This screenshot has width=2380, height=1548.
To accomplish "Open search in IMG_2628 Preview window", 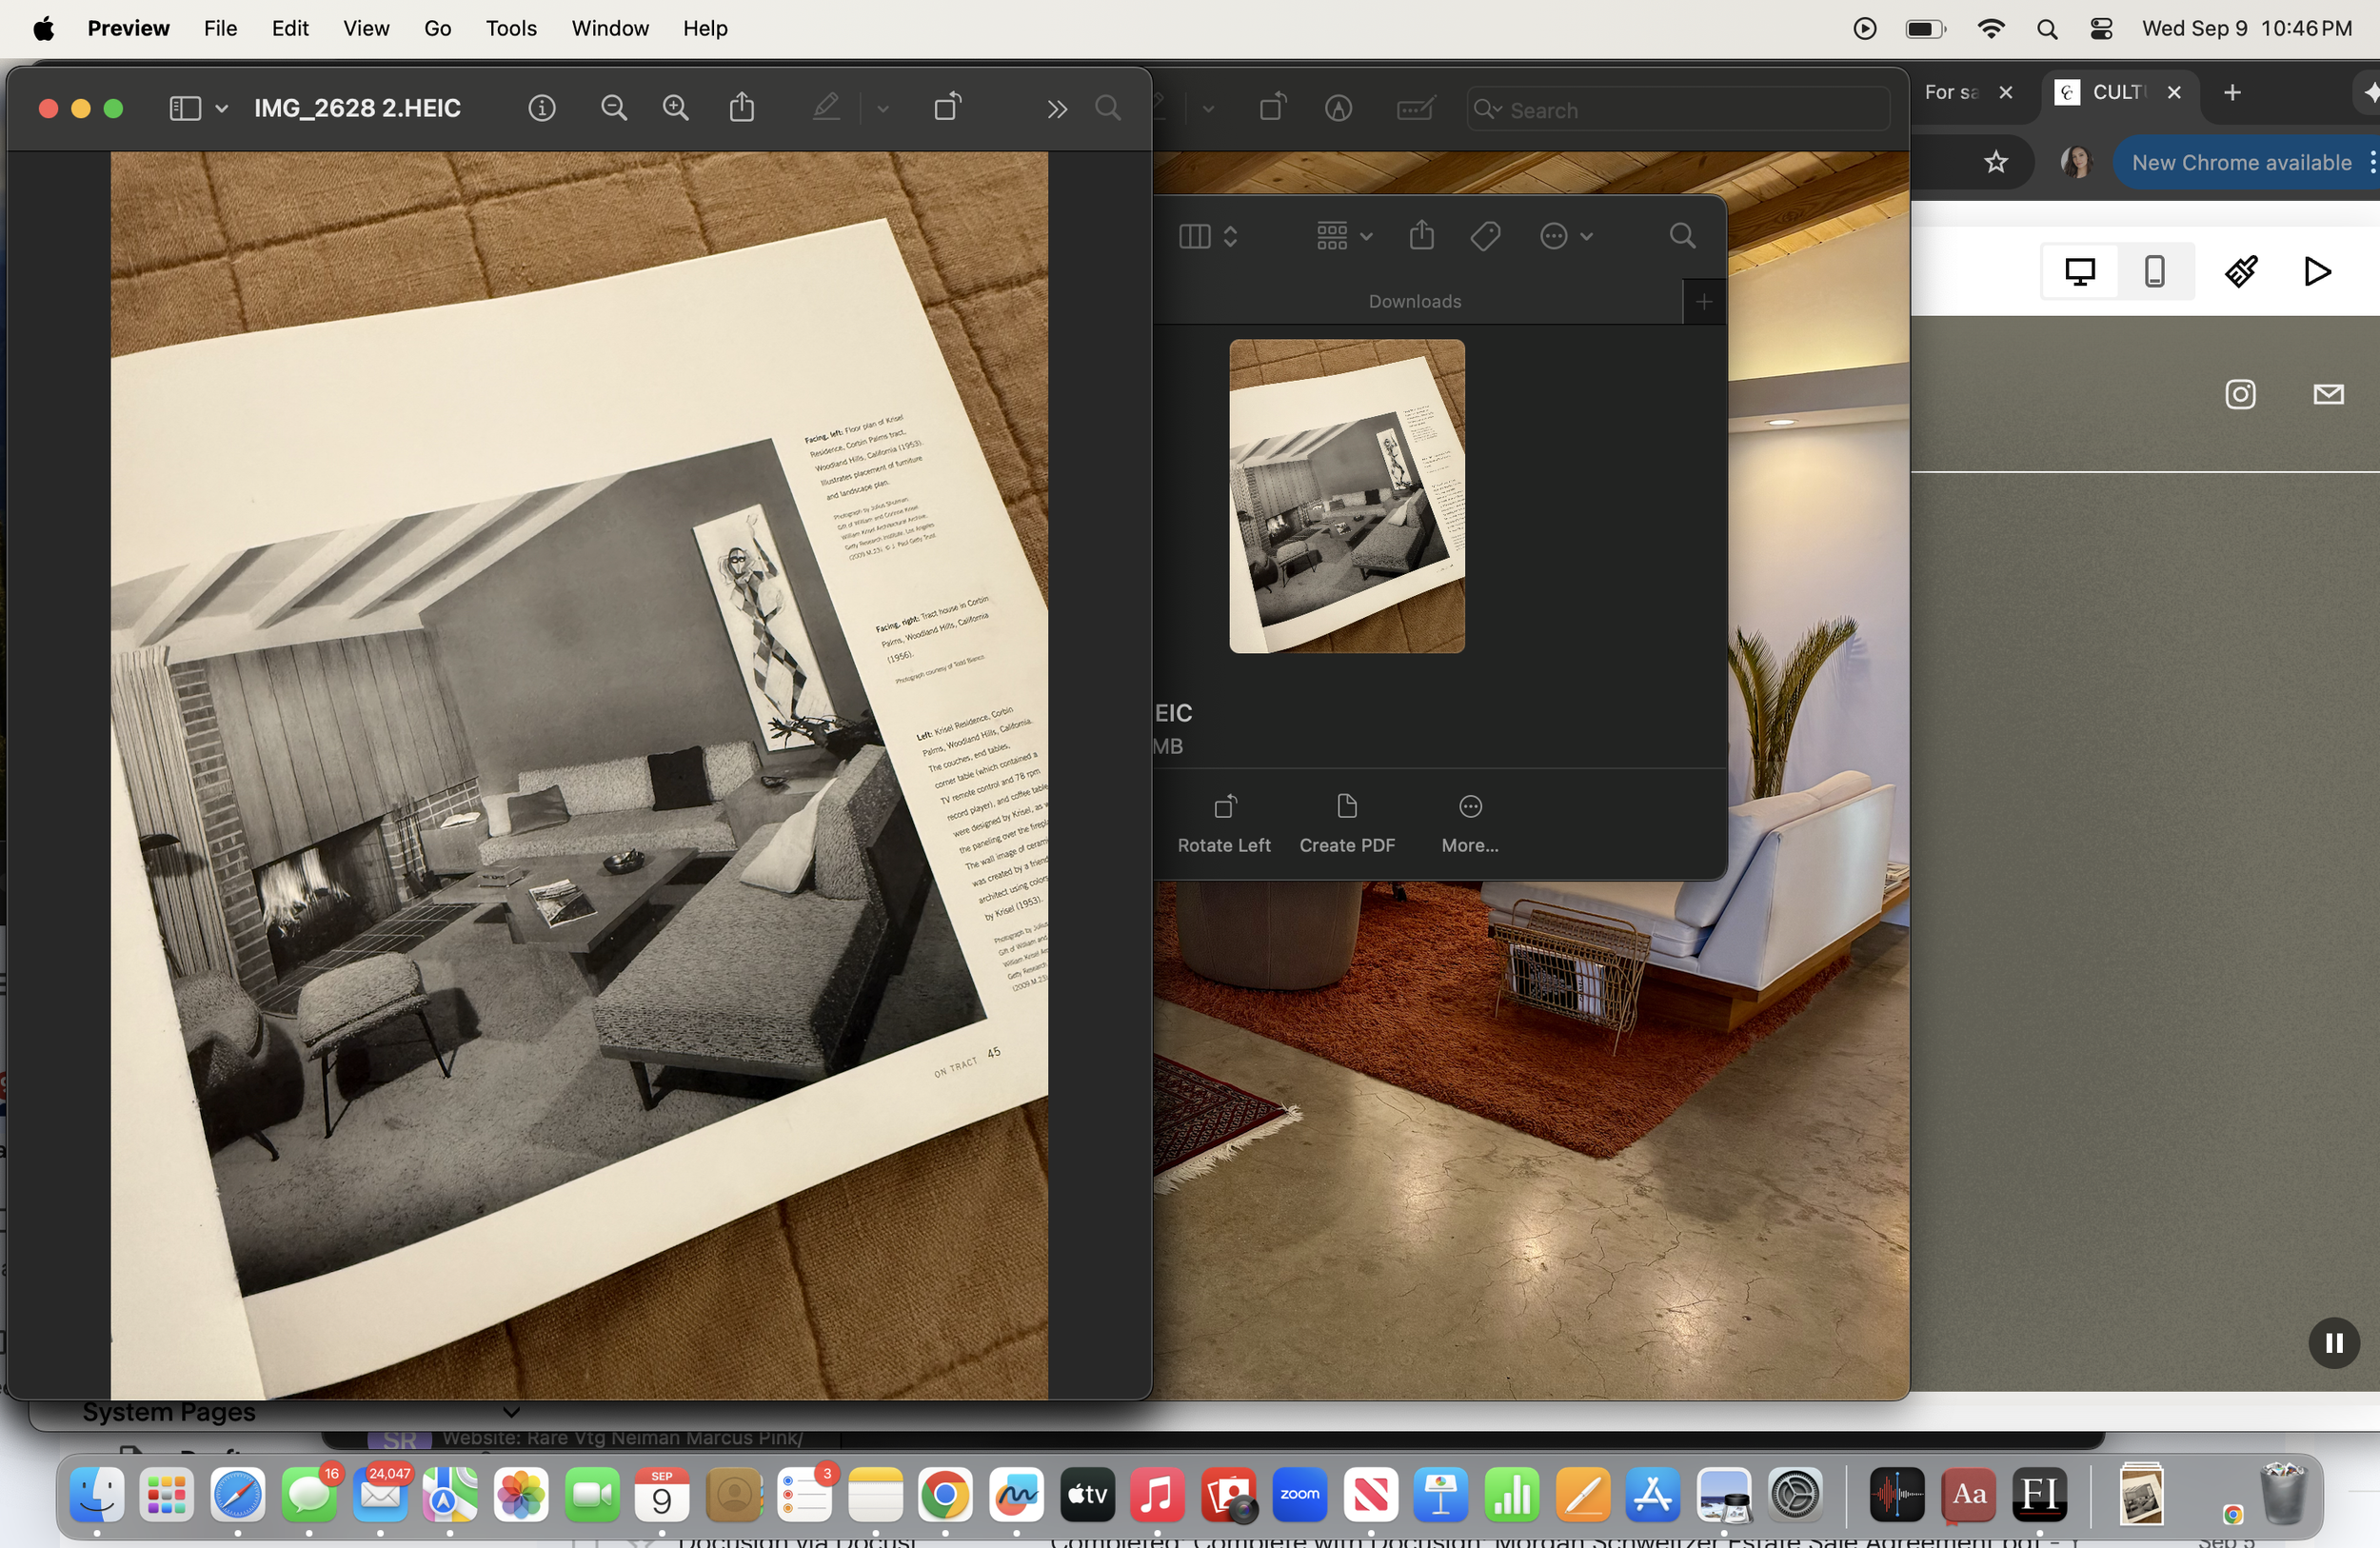I will 1107,108.
